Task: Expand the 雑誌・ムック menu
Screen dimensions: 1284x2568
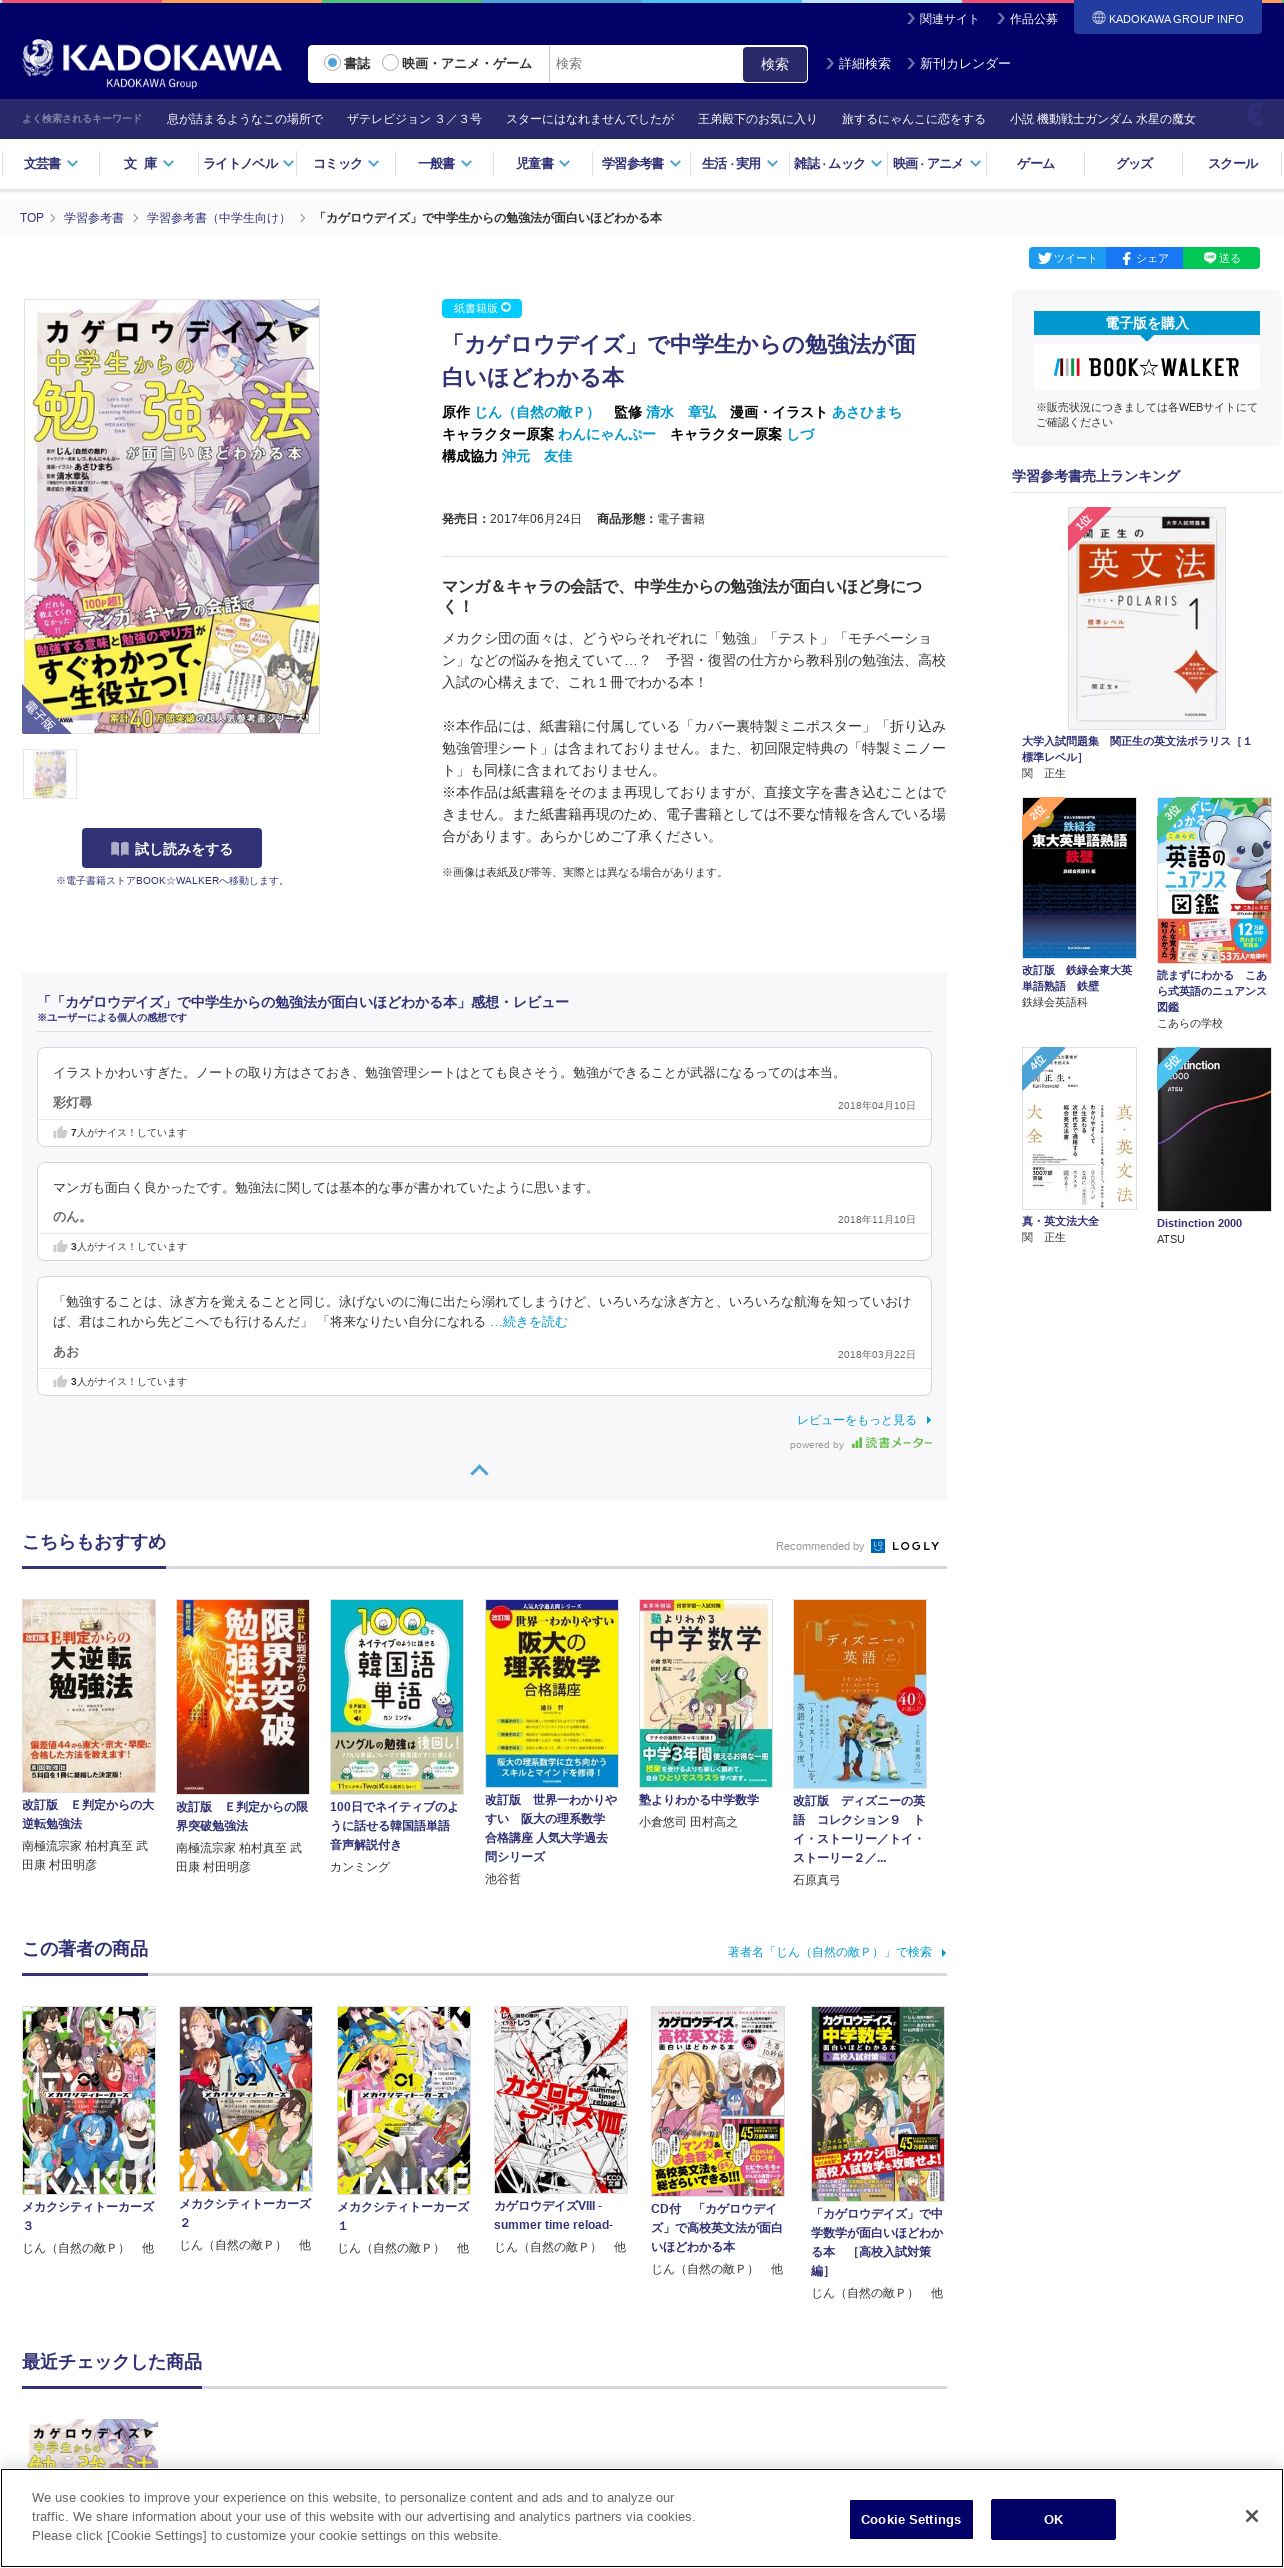Action: [x=838, y=163]
